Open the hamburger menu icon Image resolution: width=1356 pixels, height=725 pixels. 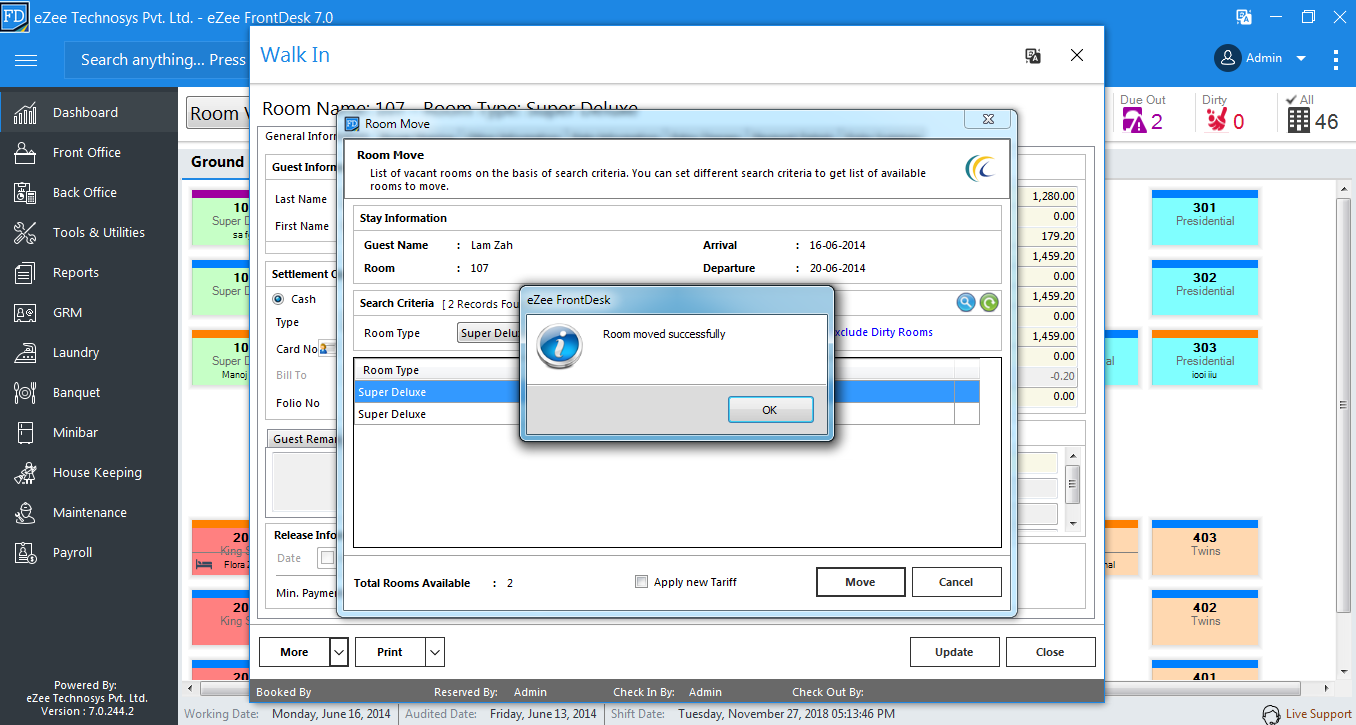point(26,60)
